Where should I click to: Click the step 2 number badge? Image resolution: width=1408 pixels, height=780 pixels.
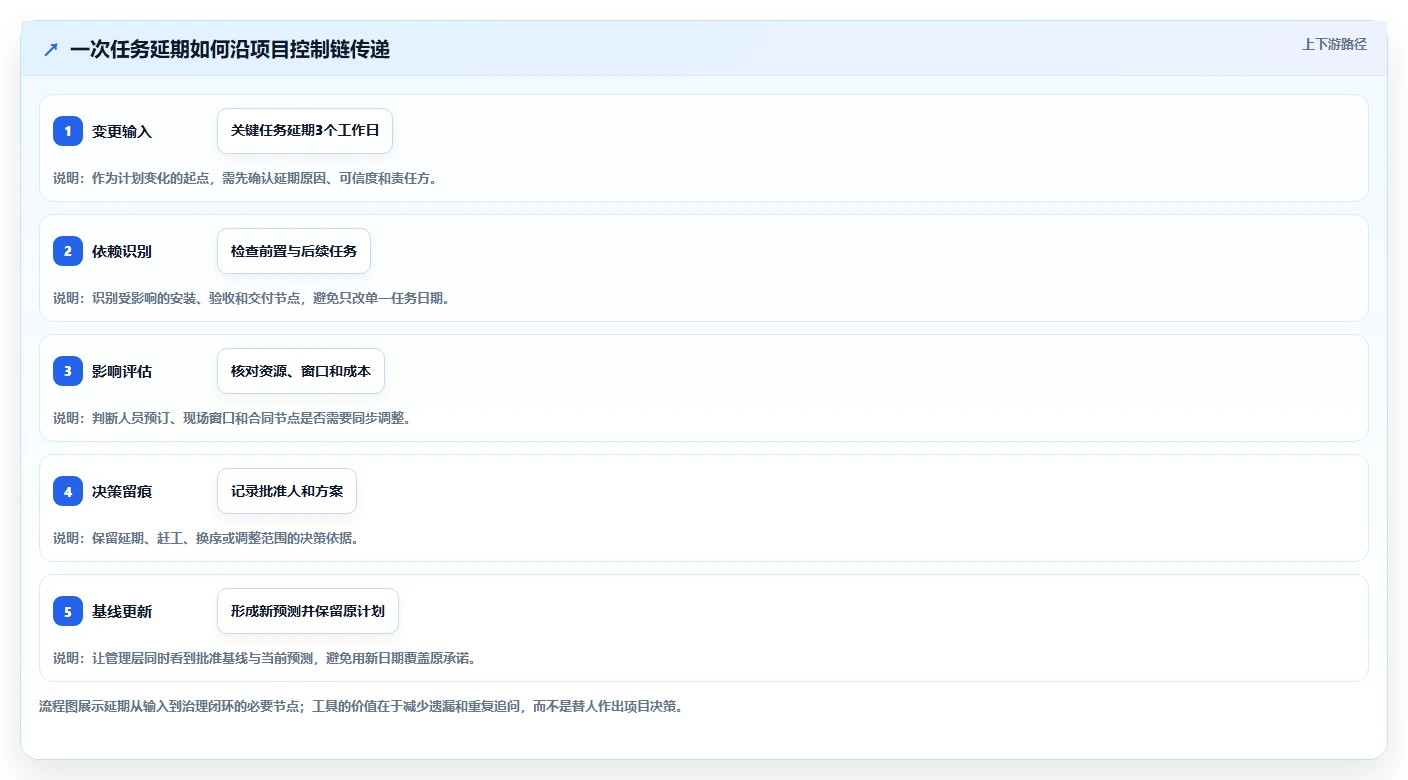(x=68, y=251)
